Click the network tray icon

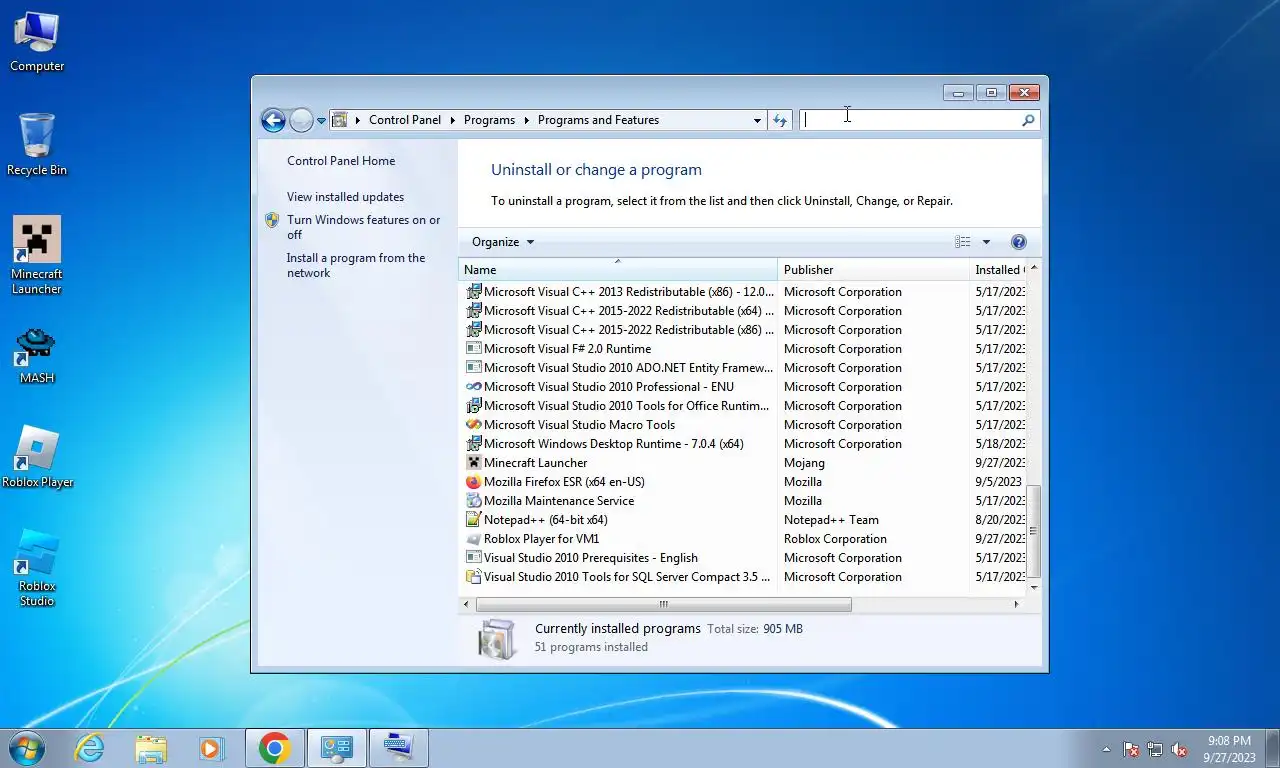coord(1155,749)
